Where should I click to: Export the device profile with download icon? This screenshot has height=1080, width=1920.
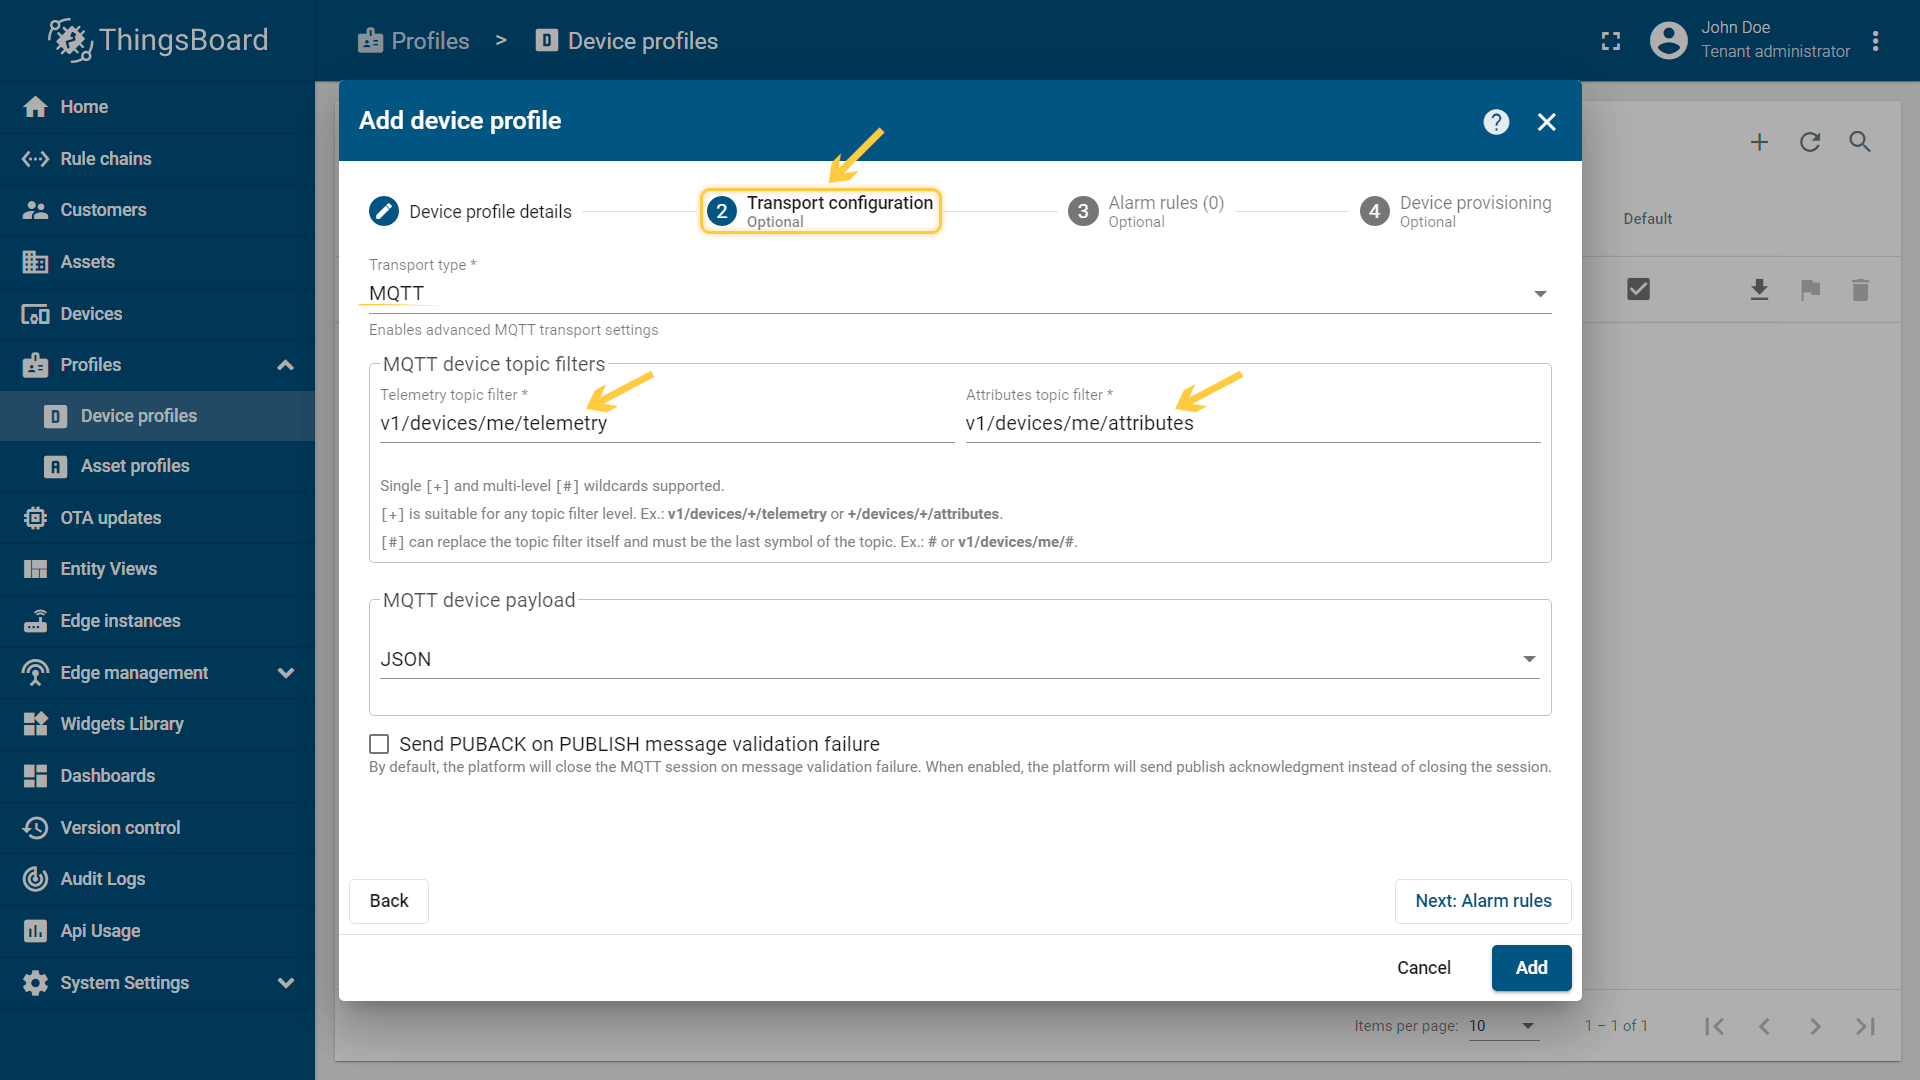[x=1760, y=290]
